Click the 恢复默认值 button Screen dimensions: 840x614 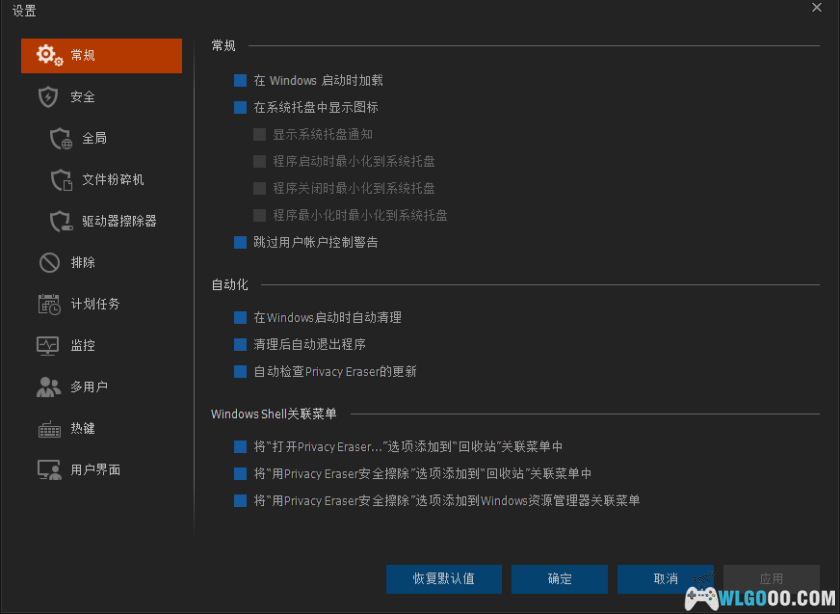[x=443, y=578]
